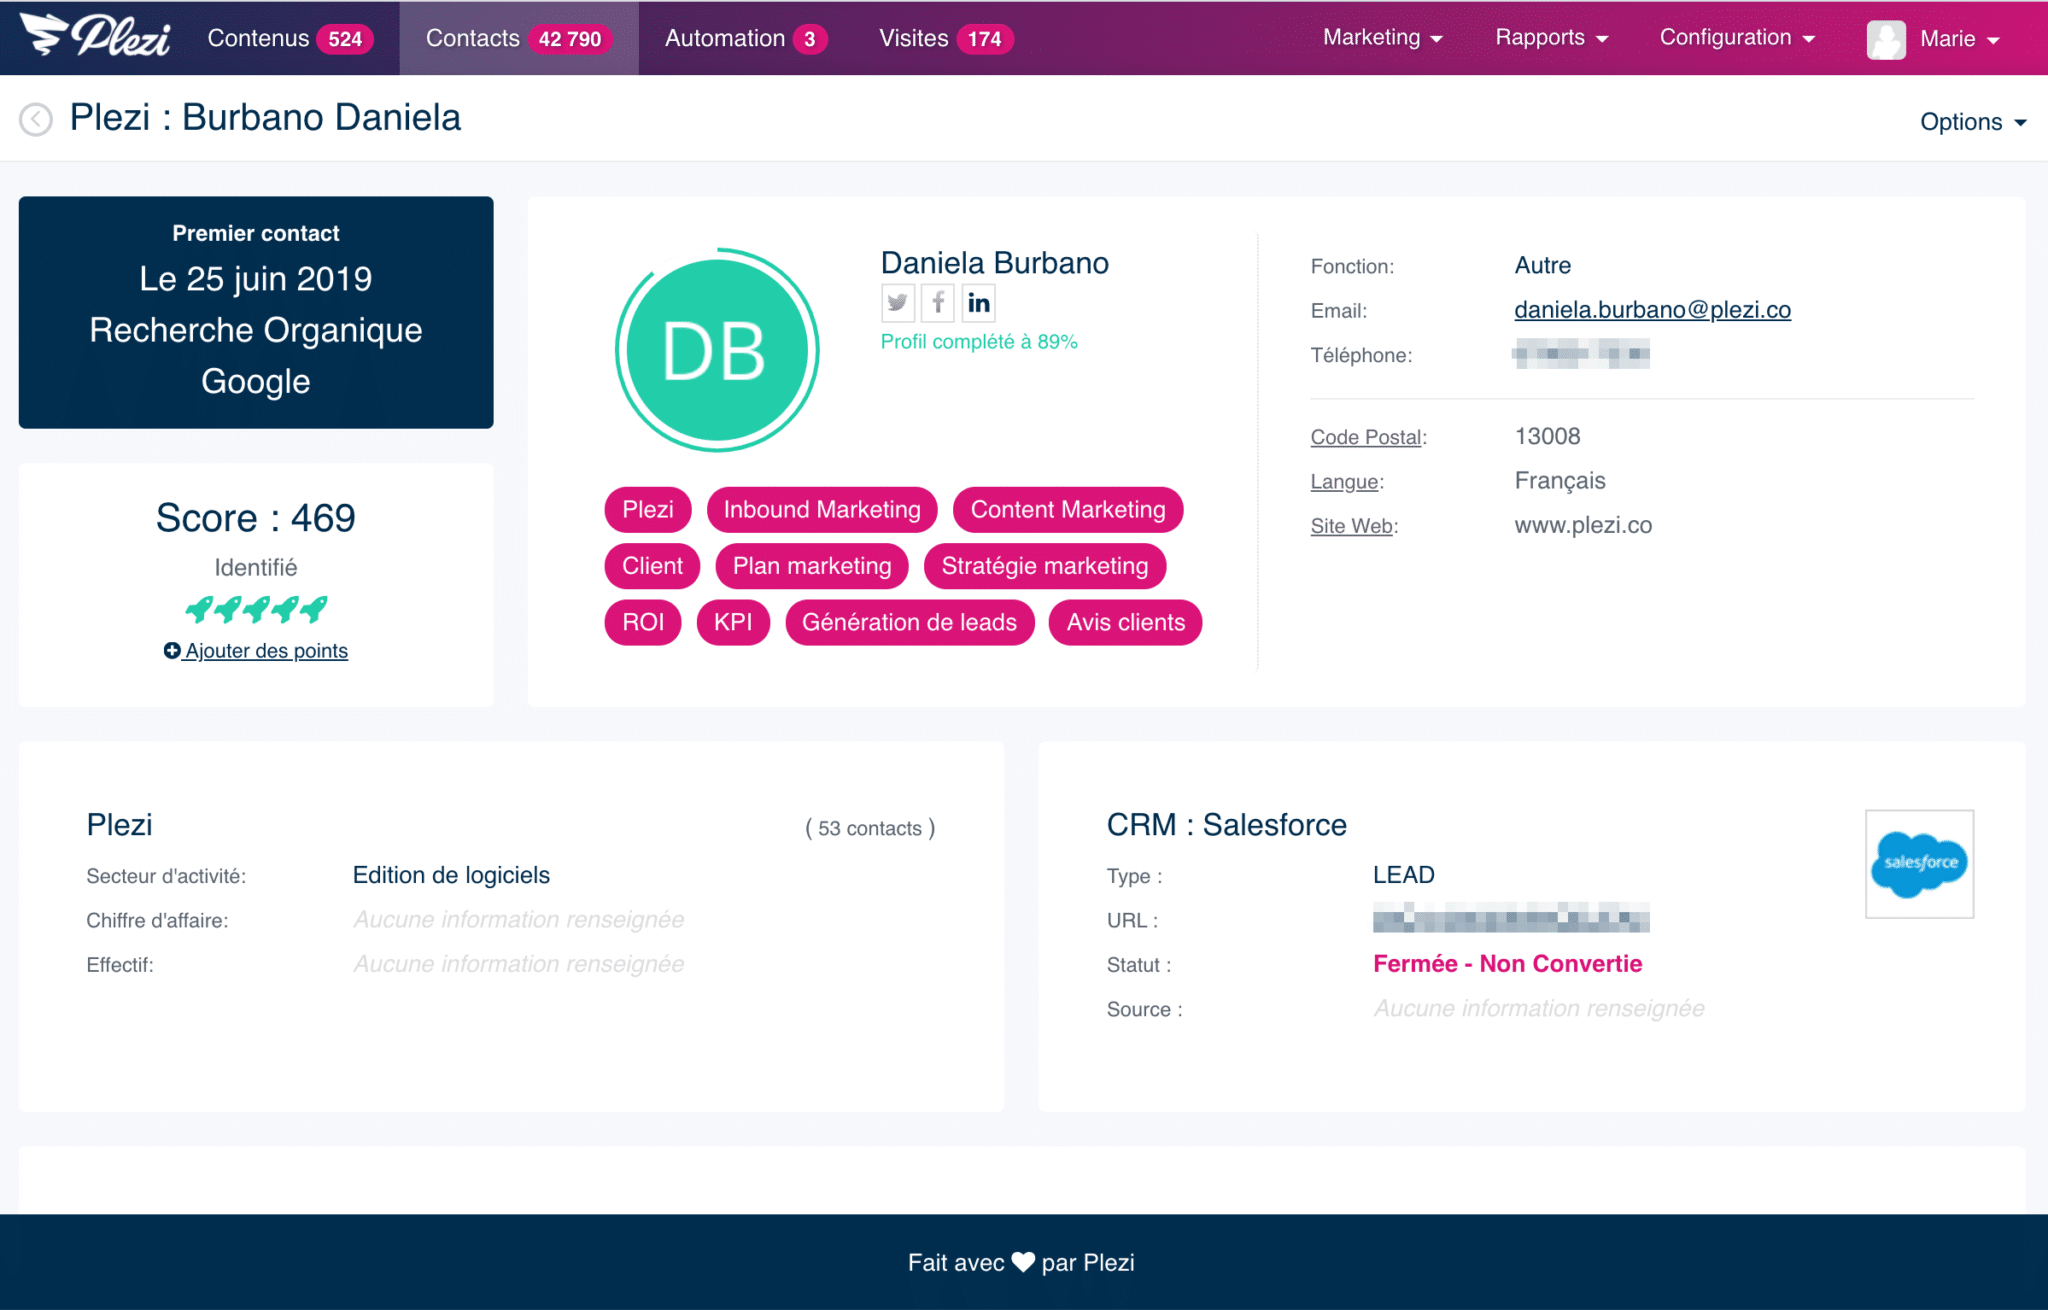
Task: Click Fermée - Non Convertie status
Action: 1507,963
